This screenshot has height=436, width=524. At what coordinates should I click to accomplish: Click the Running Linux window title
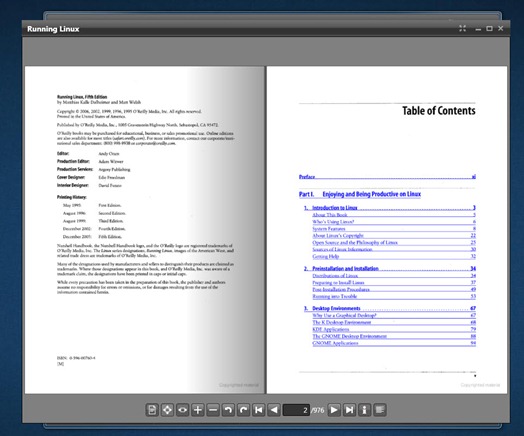(53, 29)
